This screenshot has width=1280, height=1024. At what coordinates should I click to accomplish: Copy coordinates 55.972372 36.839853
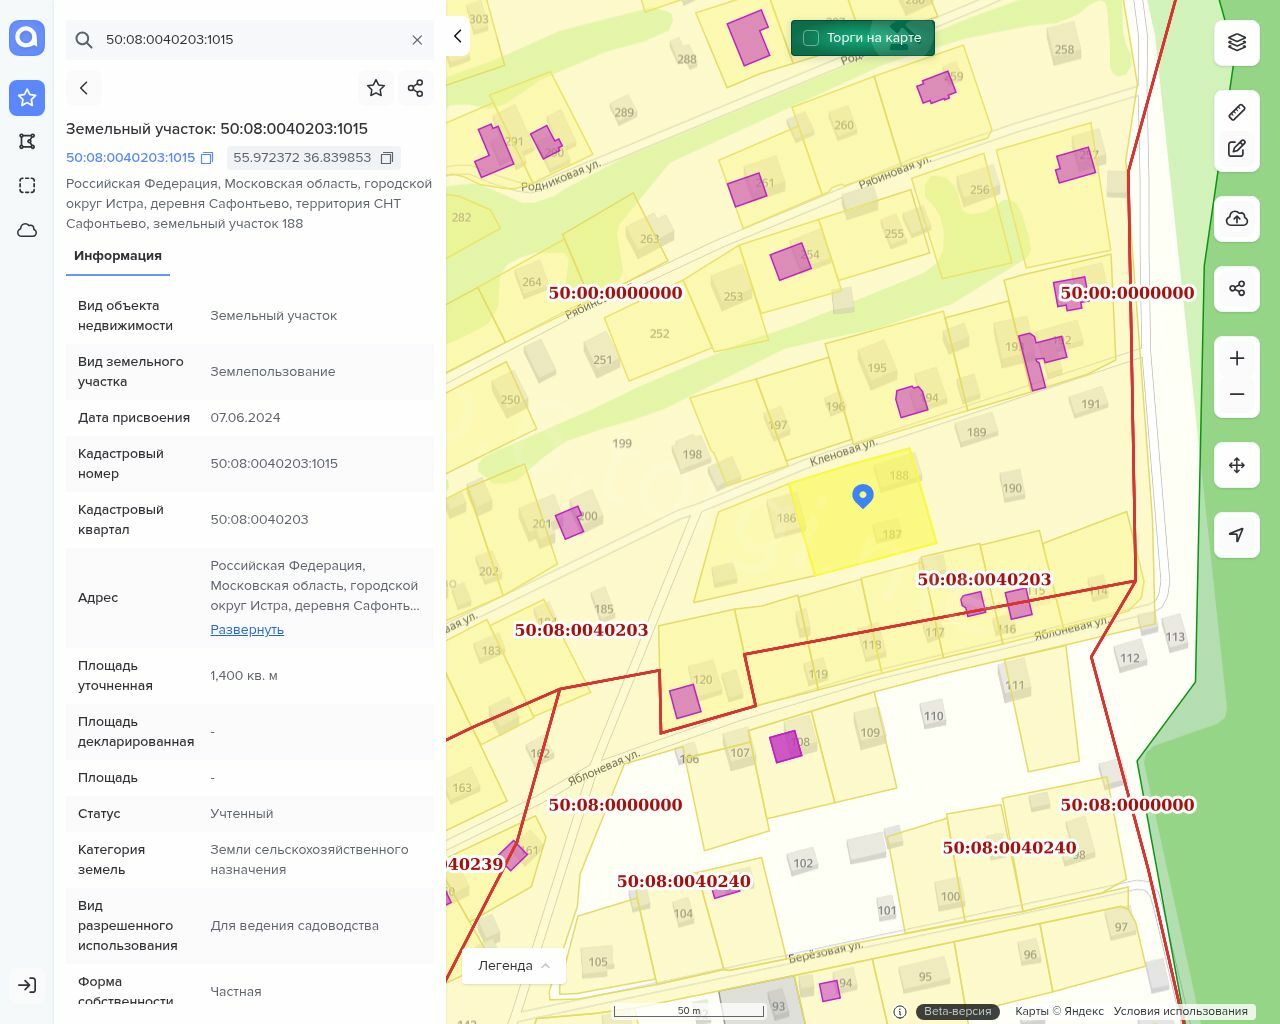387,158
